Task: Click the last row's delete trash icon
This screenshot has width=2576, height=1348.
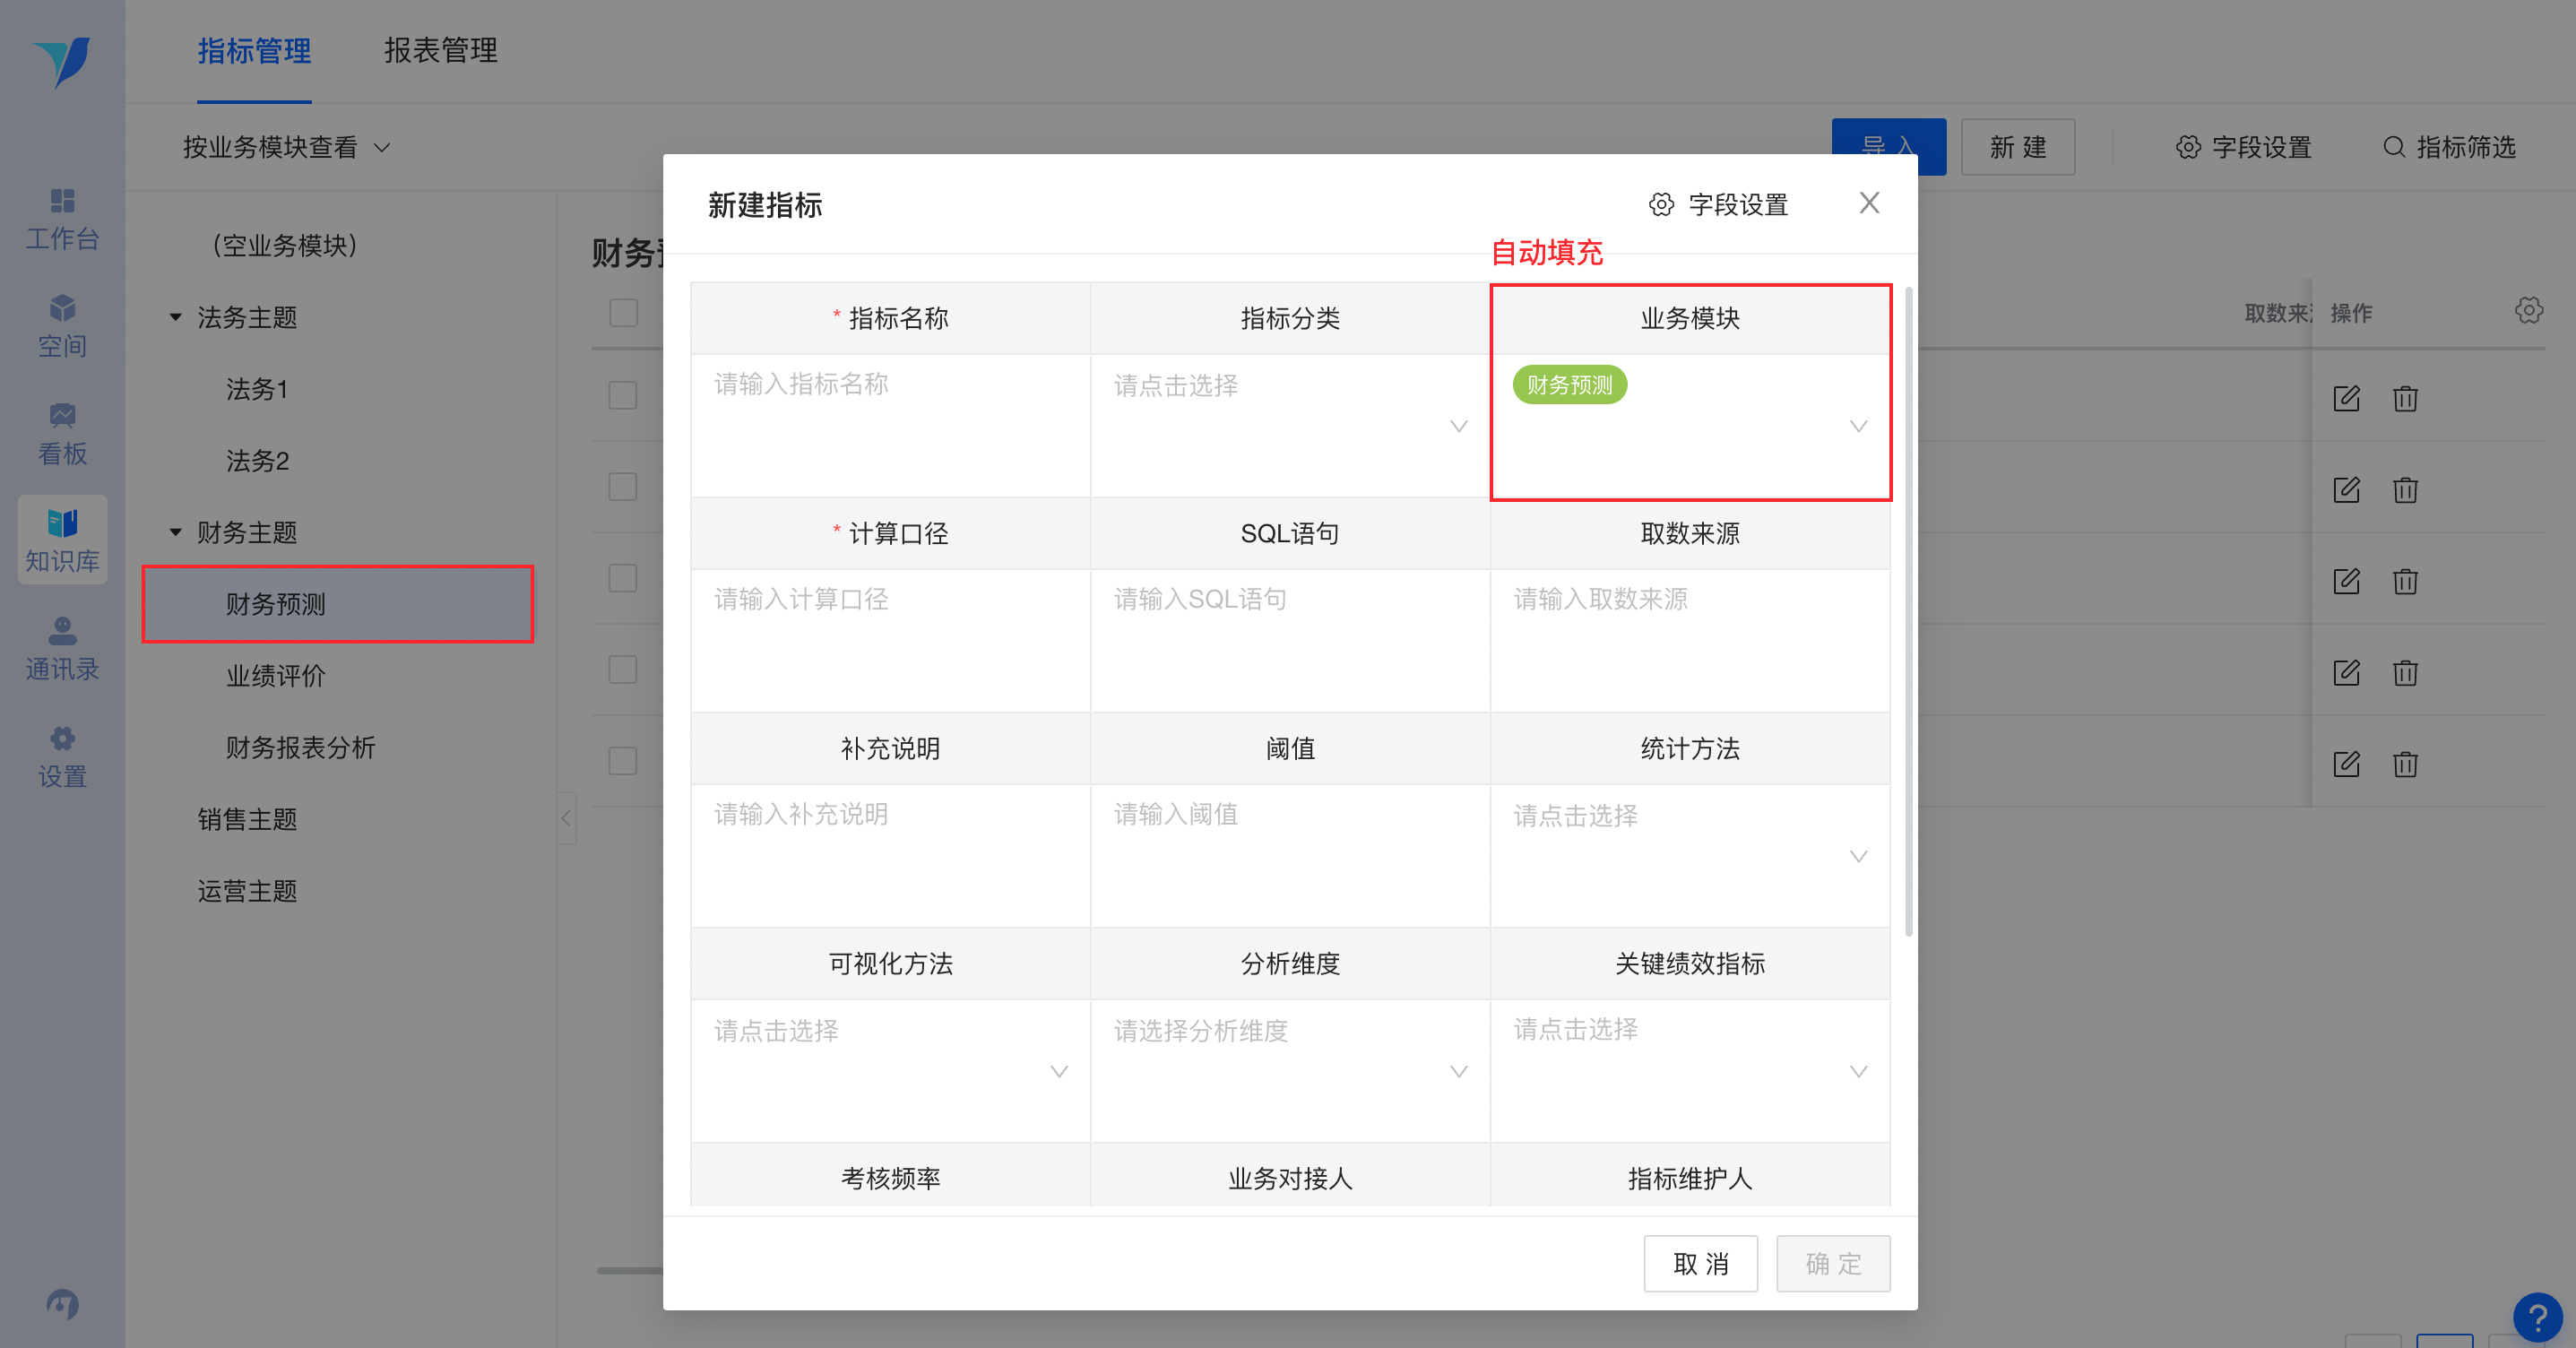Action: click(2405, 764)
